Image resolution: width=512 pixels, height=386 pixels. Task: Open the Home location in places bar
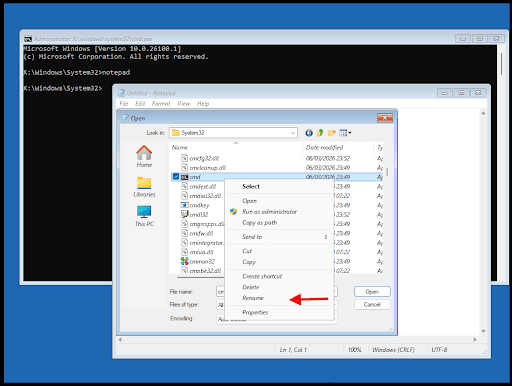click(144, 156)
